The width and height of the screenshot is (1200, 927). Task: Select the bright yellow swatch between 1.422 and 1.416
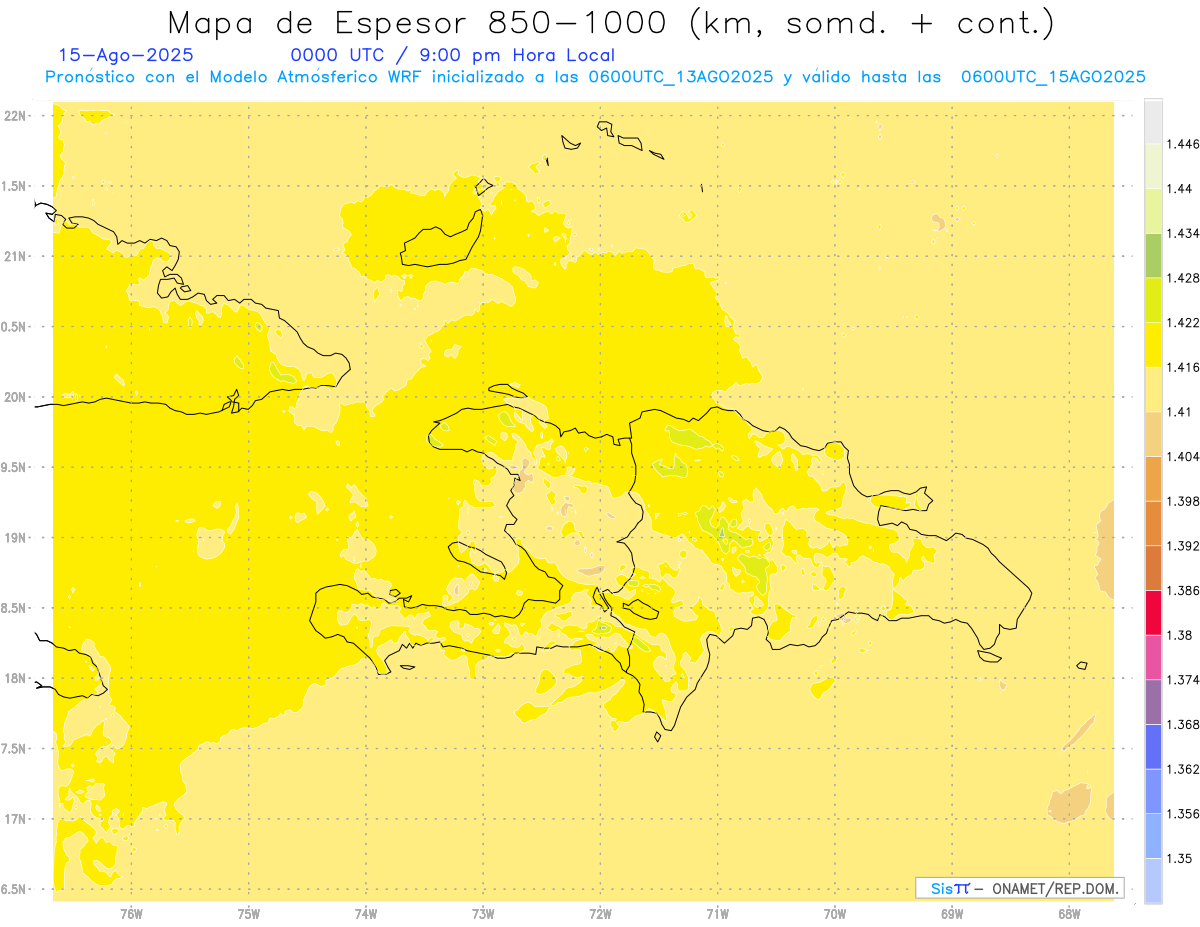1152,344
